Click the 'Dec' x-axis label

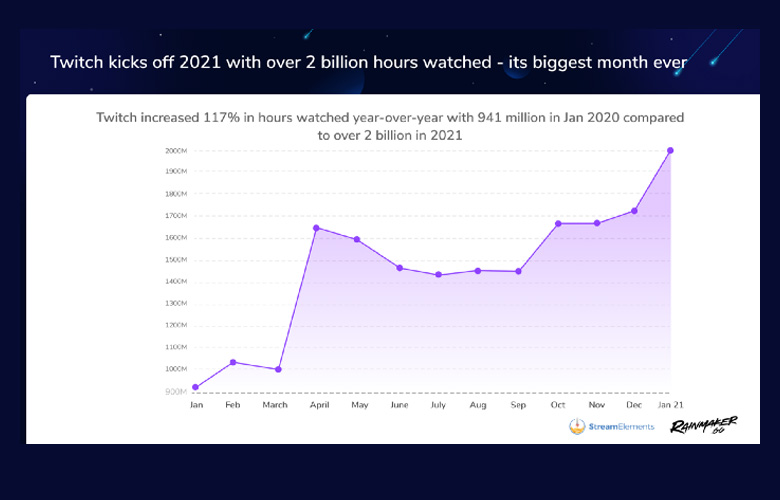click(x=634, y=404)
